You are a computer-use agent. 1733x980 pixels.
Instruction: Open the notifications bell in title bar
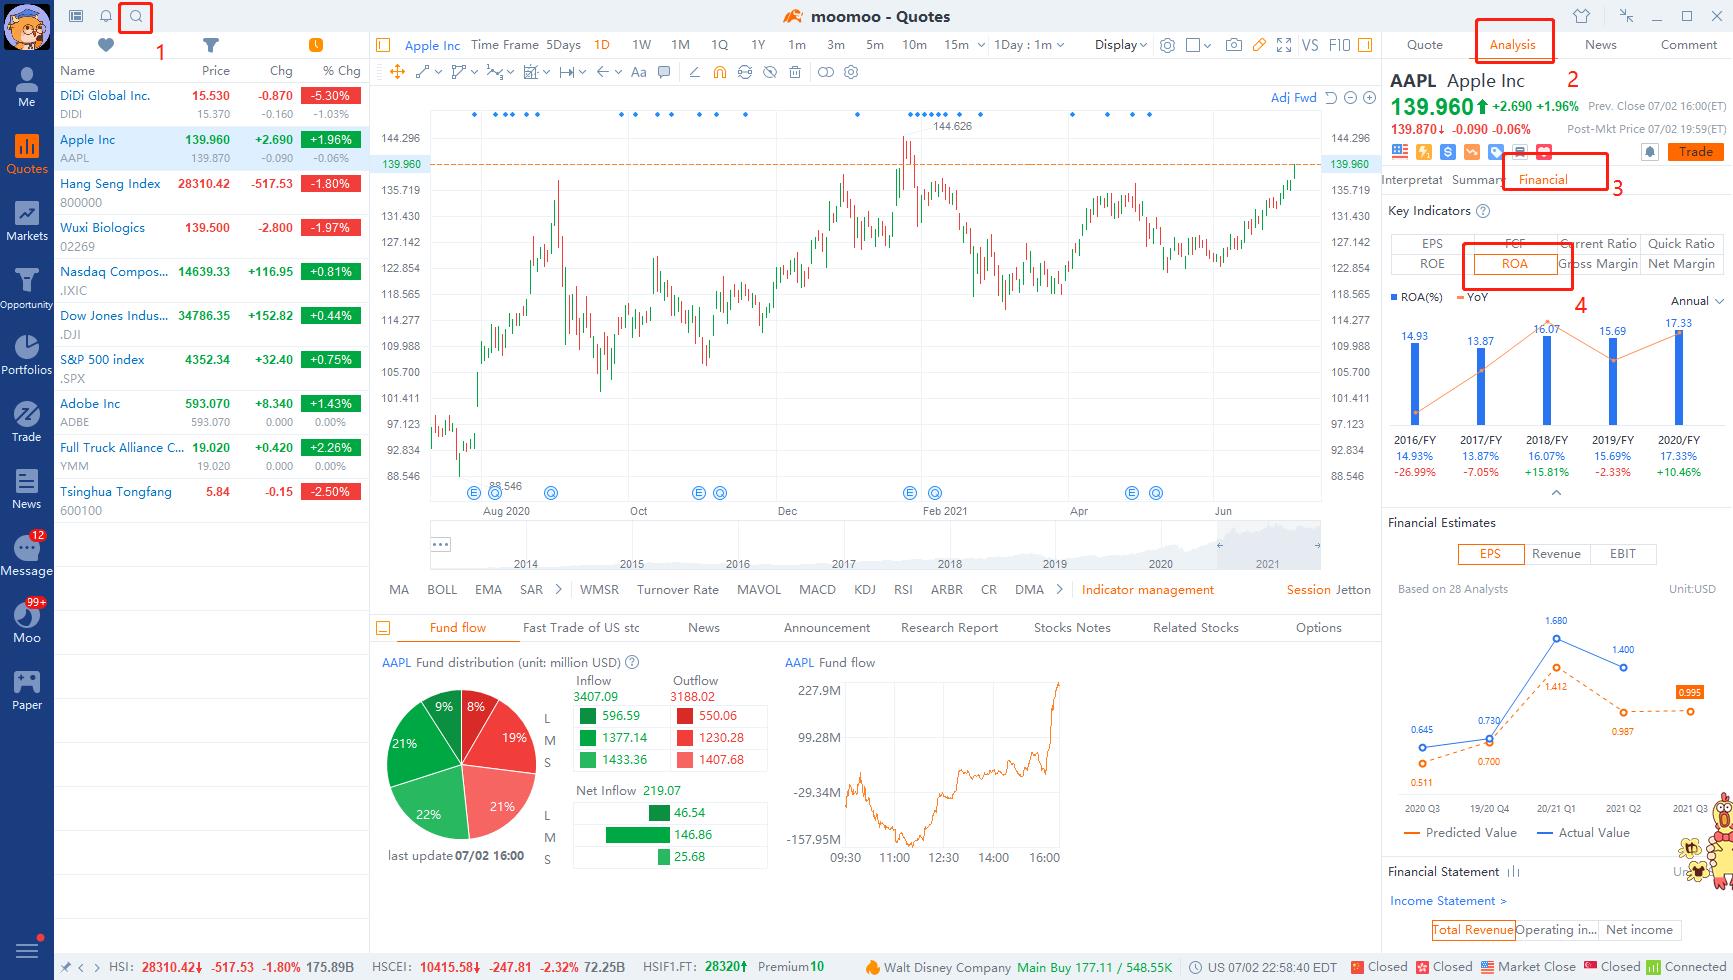coord(106,16)
